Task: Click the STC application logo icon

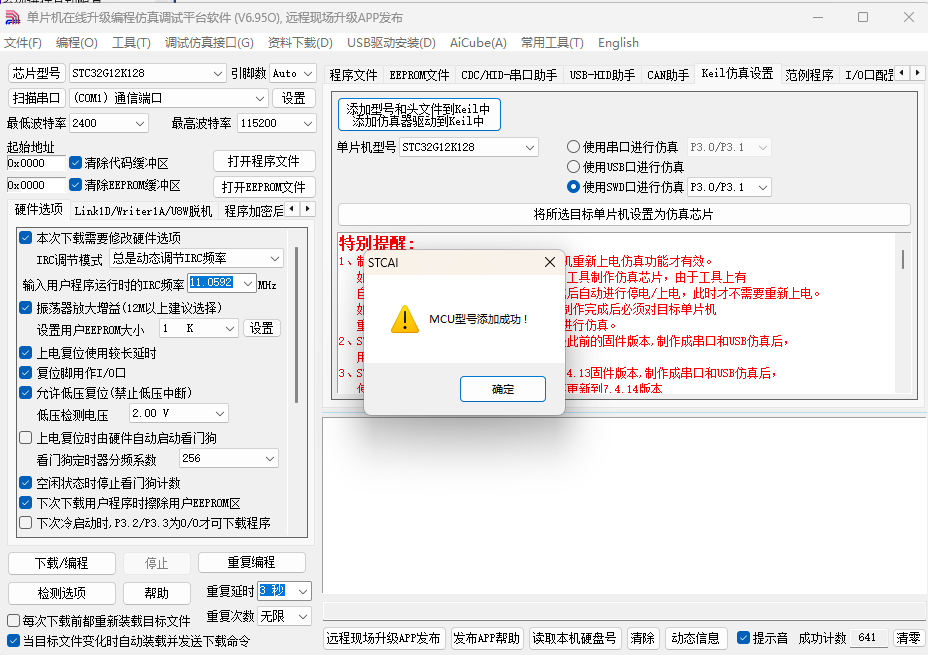Action: pos(12,17)
